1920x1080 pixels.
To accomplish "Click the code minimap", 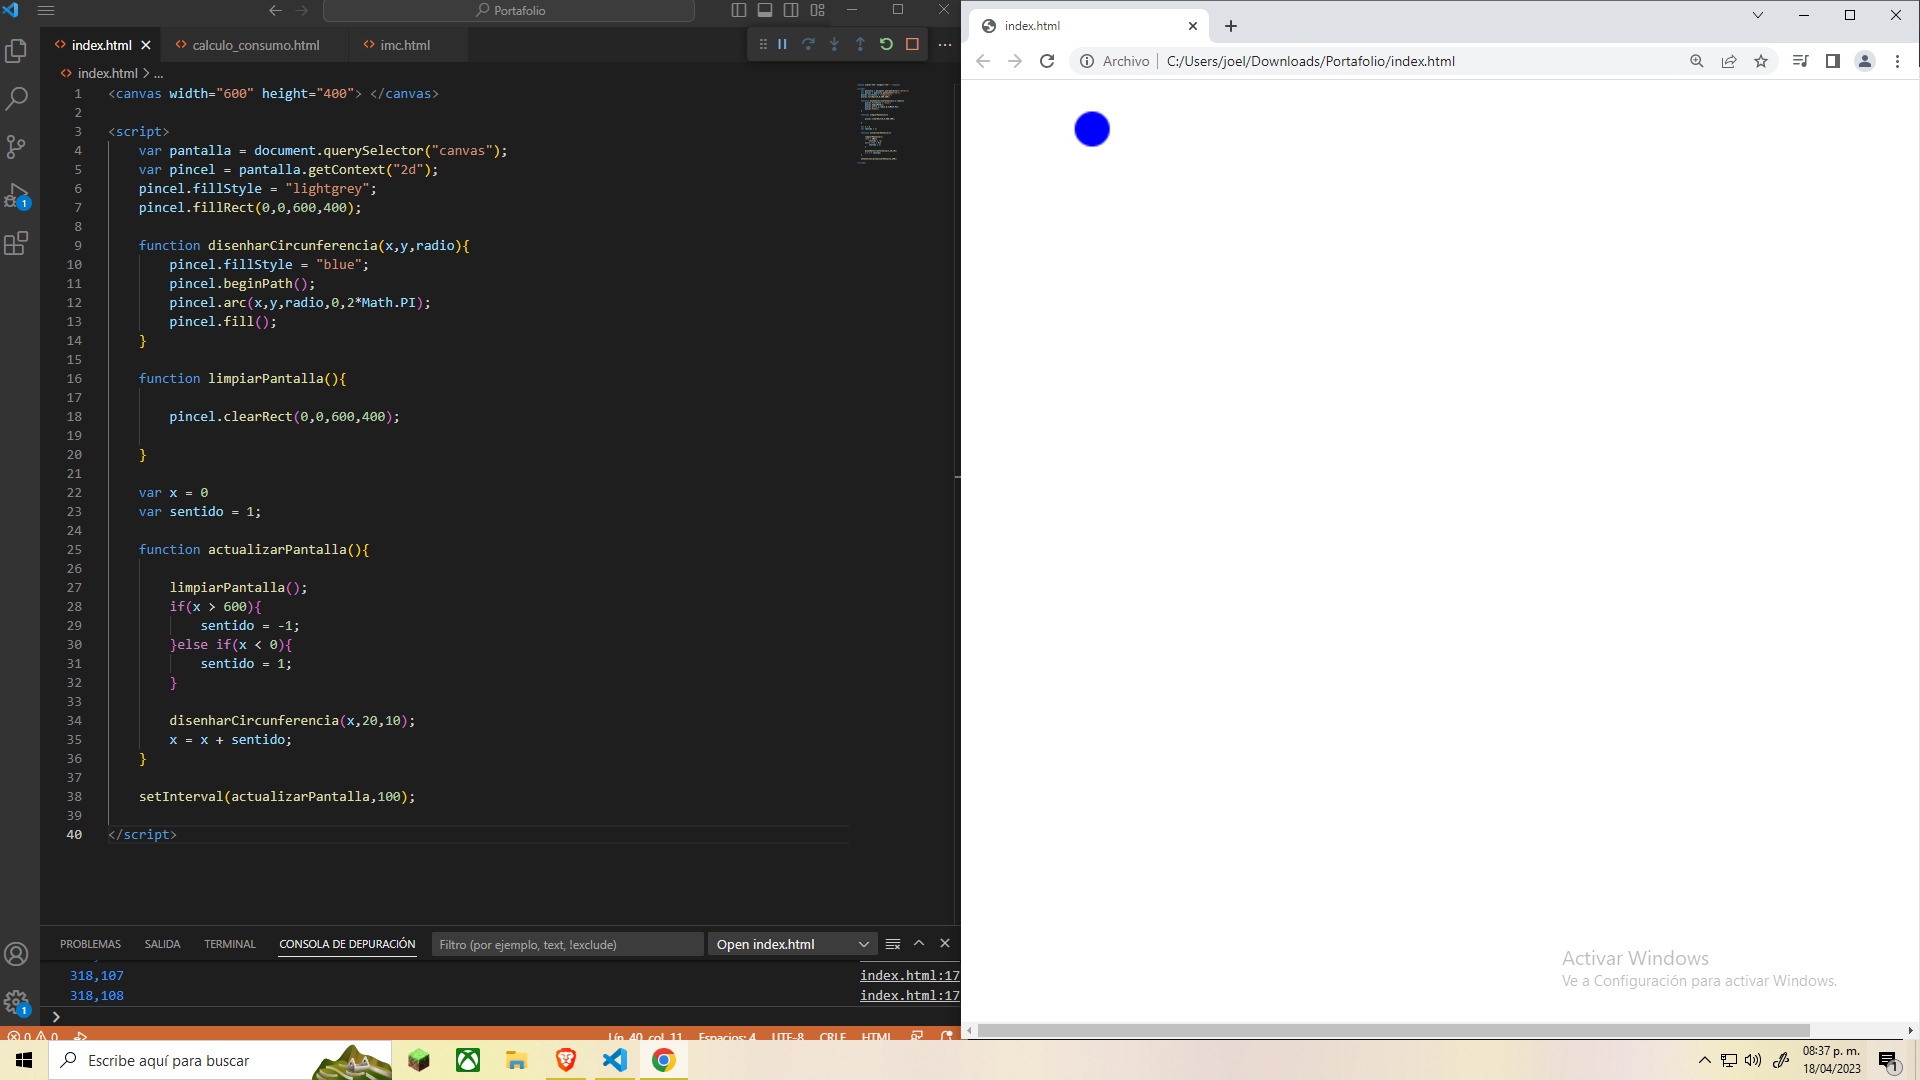I will pos(884,124).
